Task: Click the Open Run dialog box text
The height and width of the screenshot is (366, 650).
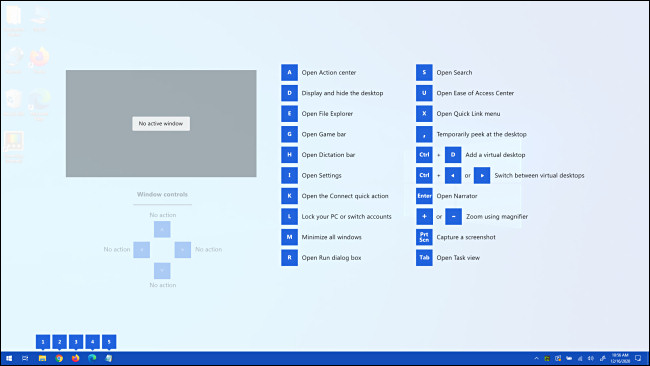Action: pyautogui.click(x=331, y=257)
